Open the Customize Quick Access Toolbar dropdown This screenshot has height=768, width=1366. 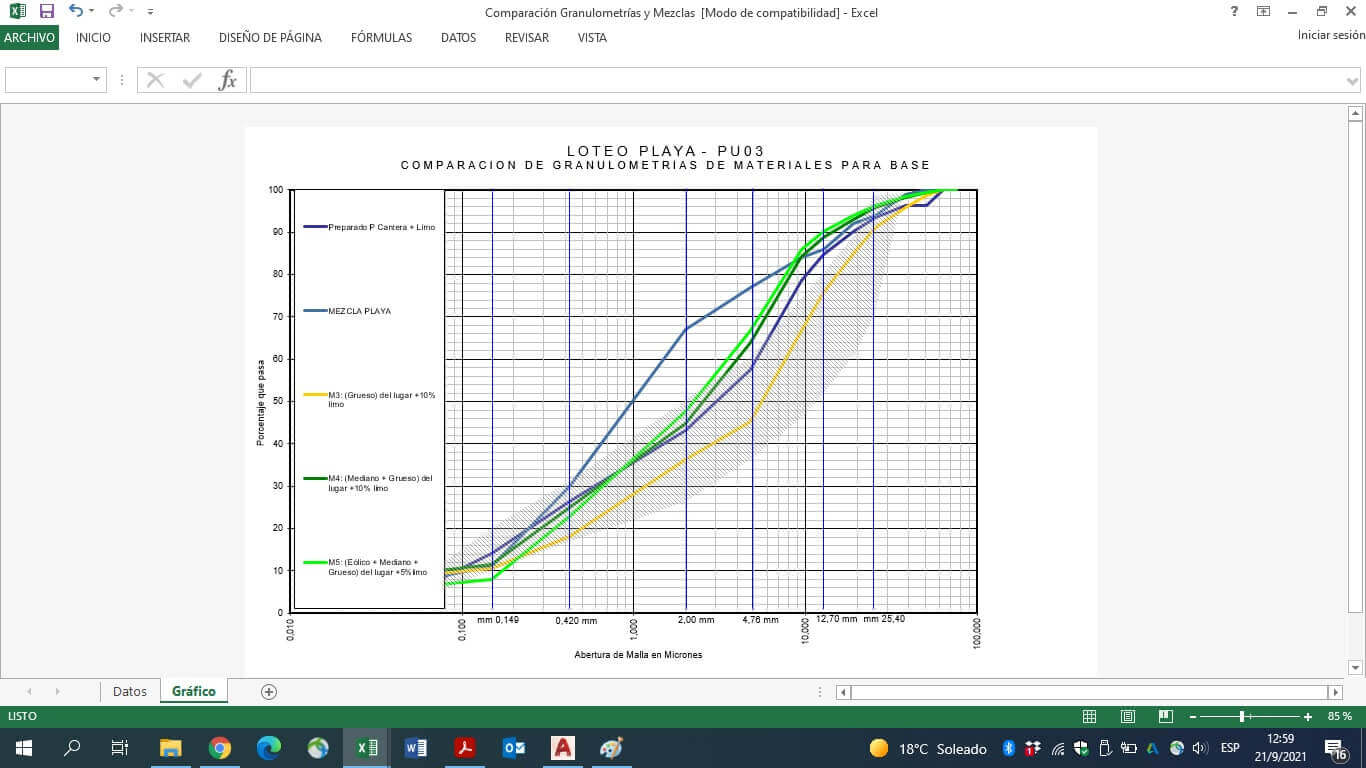[x=150, y=12]
